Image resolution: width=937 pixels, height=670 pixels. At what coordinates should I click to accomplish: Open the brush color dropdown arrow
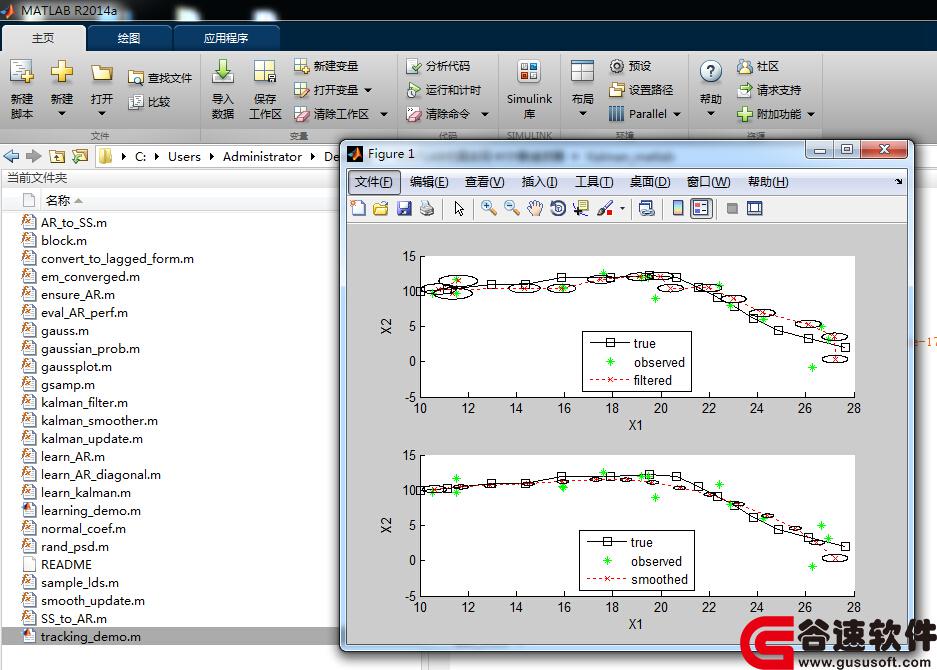coord(622,209)
